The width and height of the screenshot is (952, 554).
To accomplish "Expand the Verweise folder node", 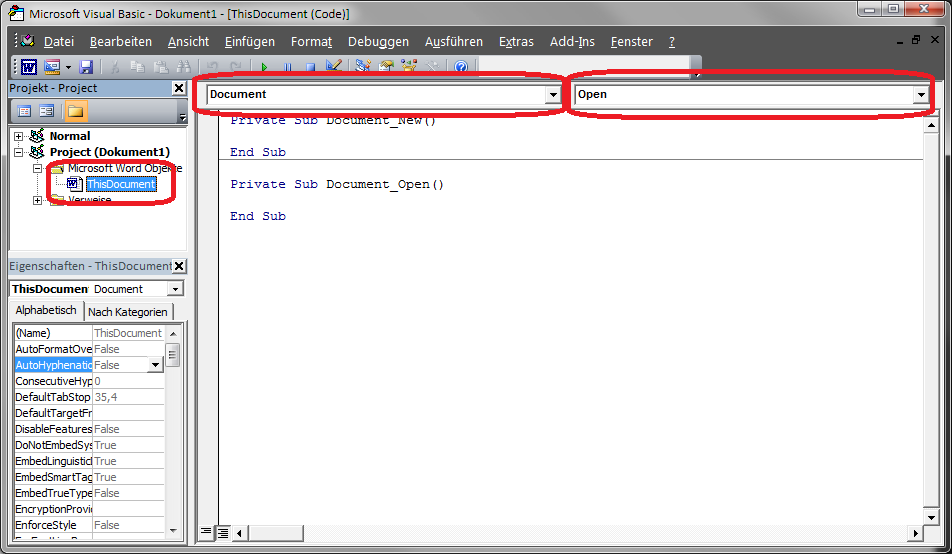I will pos(38,200).
